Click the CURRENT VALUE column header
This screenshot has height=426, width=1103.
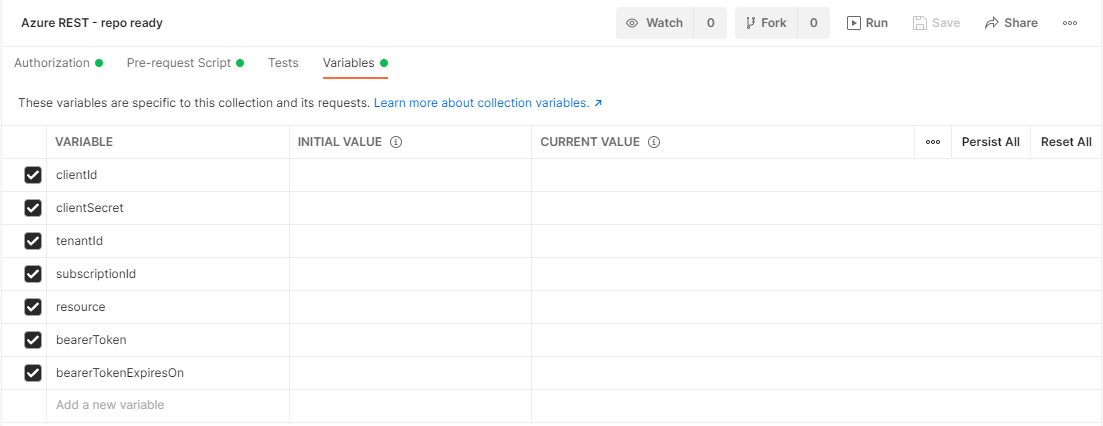(x=590, y=142)
